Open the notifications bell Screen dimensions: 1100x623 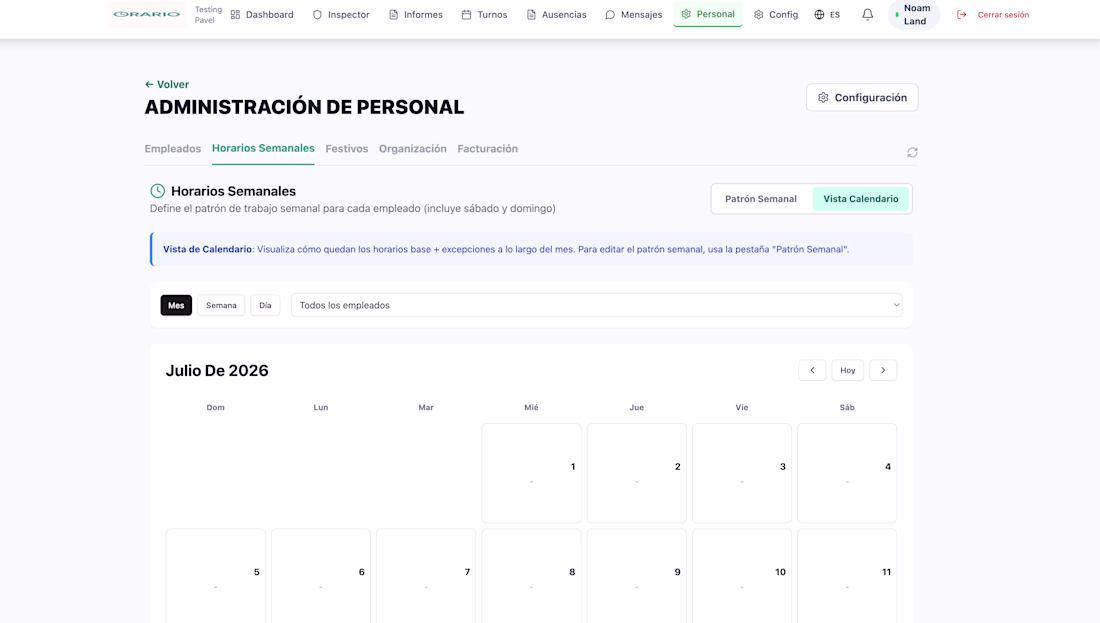coord(868,15)
